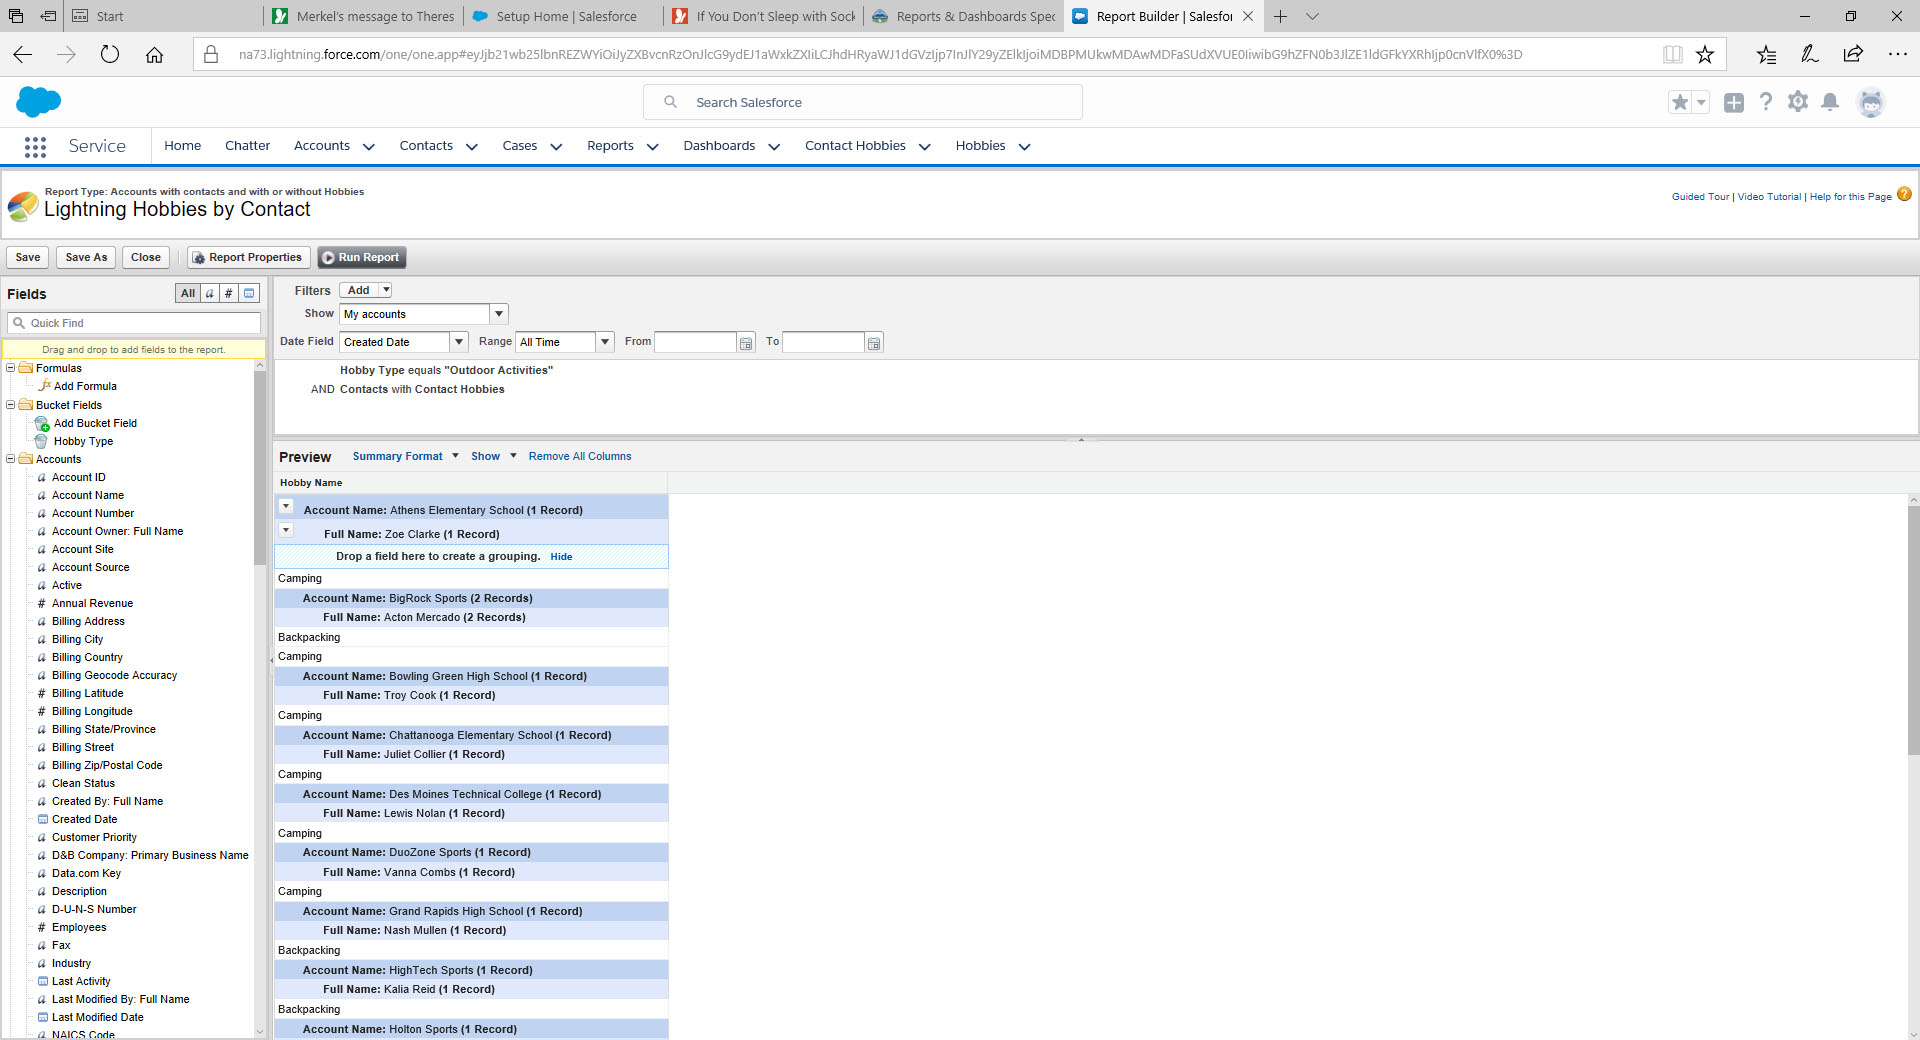The width and height of the screenshot is (1920, 1040).
Task: Expand the Dashboards nav chevron
Action: pyautogui.click(x=774, y=147)
